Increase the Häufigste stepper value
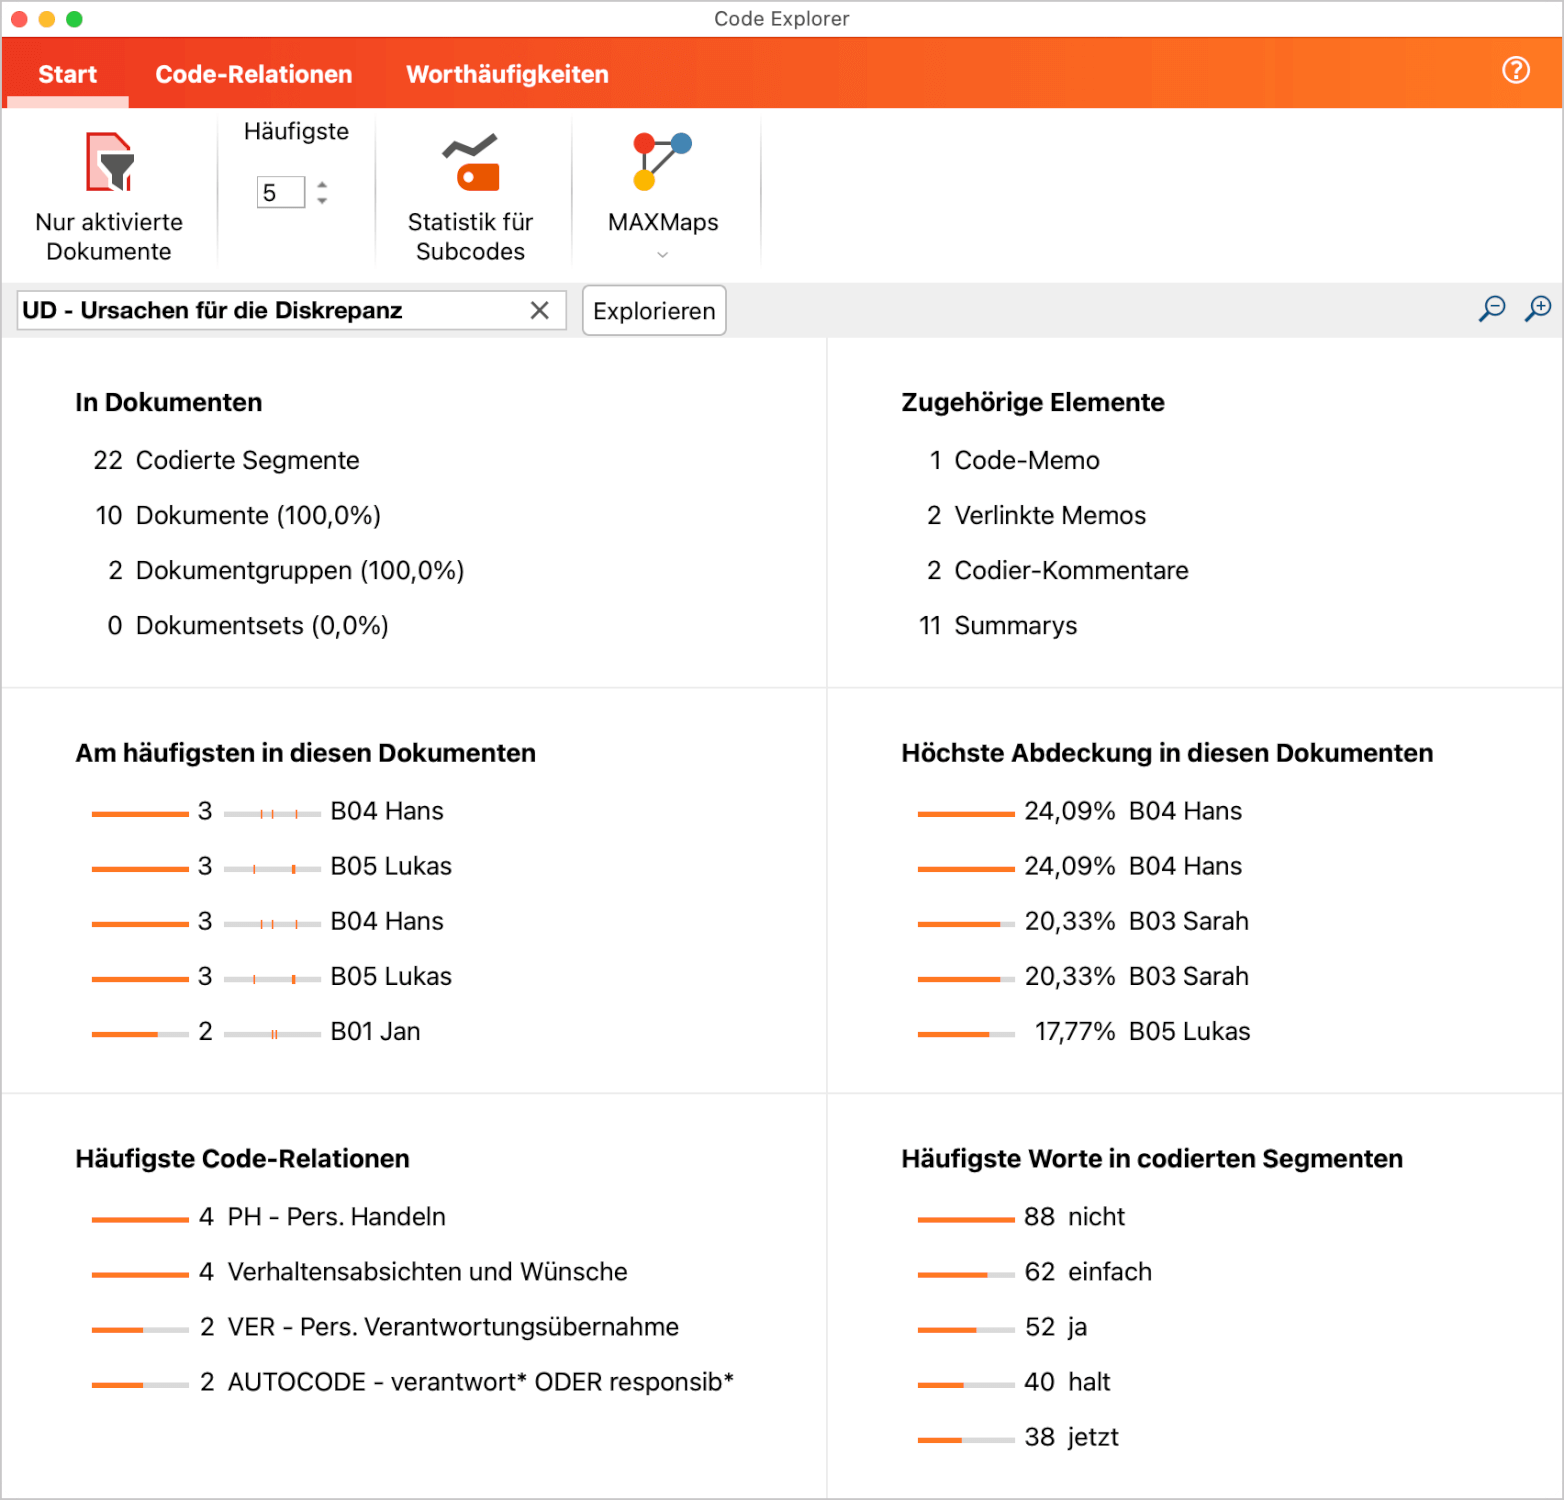This screenshot has width=1564, height=1500. tap(322, 184)
